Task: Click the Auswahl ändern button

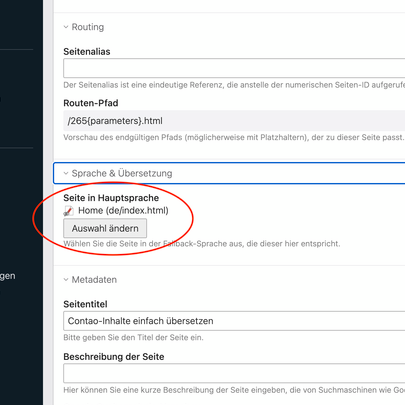Action: tap(105, 228)
